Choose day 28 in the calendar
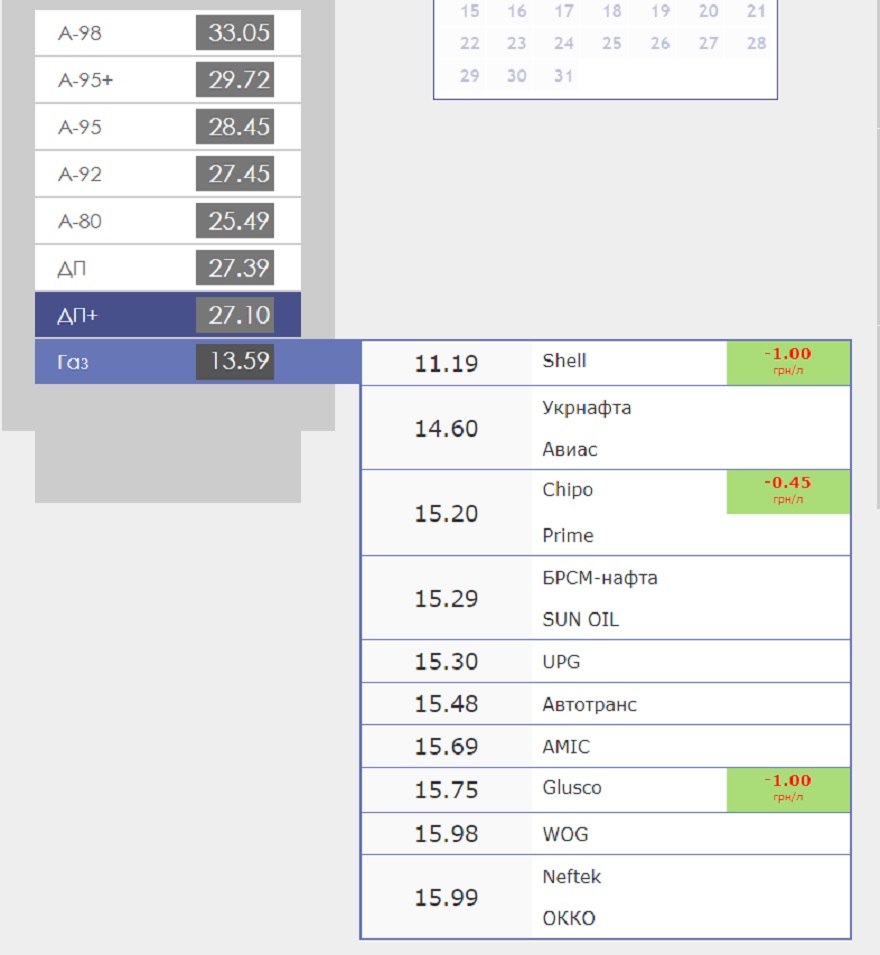 [756, 43]
